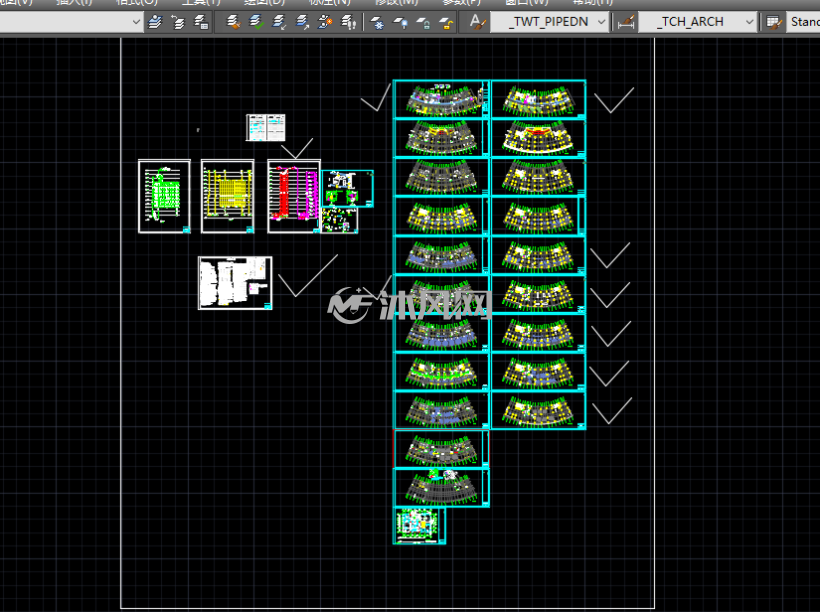Open the Dimension Style manager icon
The width and height of the screenshot is (820, 612).
pos(626,22)
